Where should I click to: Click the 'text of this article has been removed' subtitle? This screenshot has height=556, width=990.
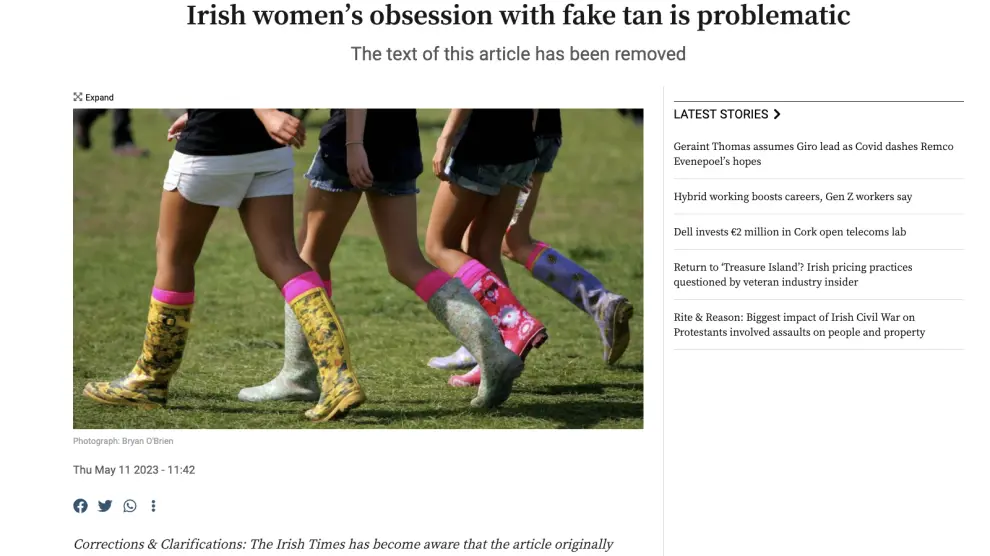(x=518, y=54)
